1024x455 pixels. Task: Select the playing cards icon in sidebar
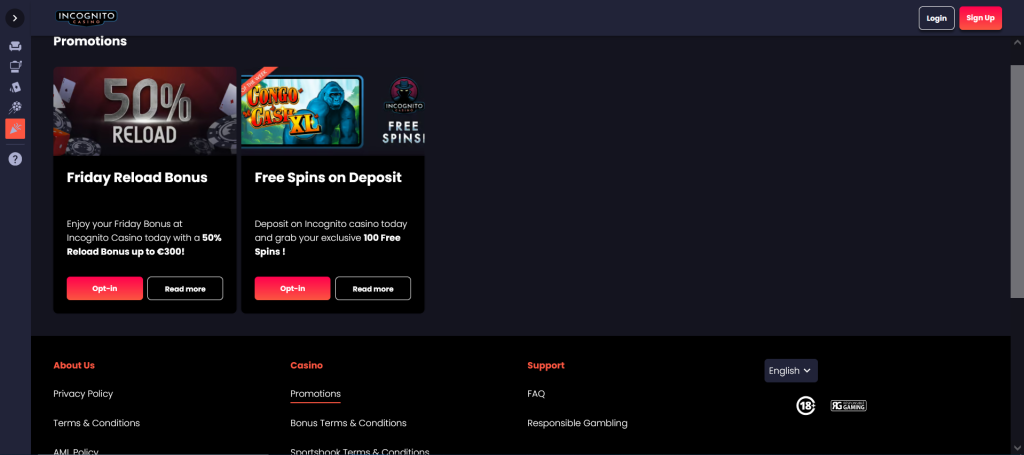(x=15, y=87)
